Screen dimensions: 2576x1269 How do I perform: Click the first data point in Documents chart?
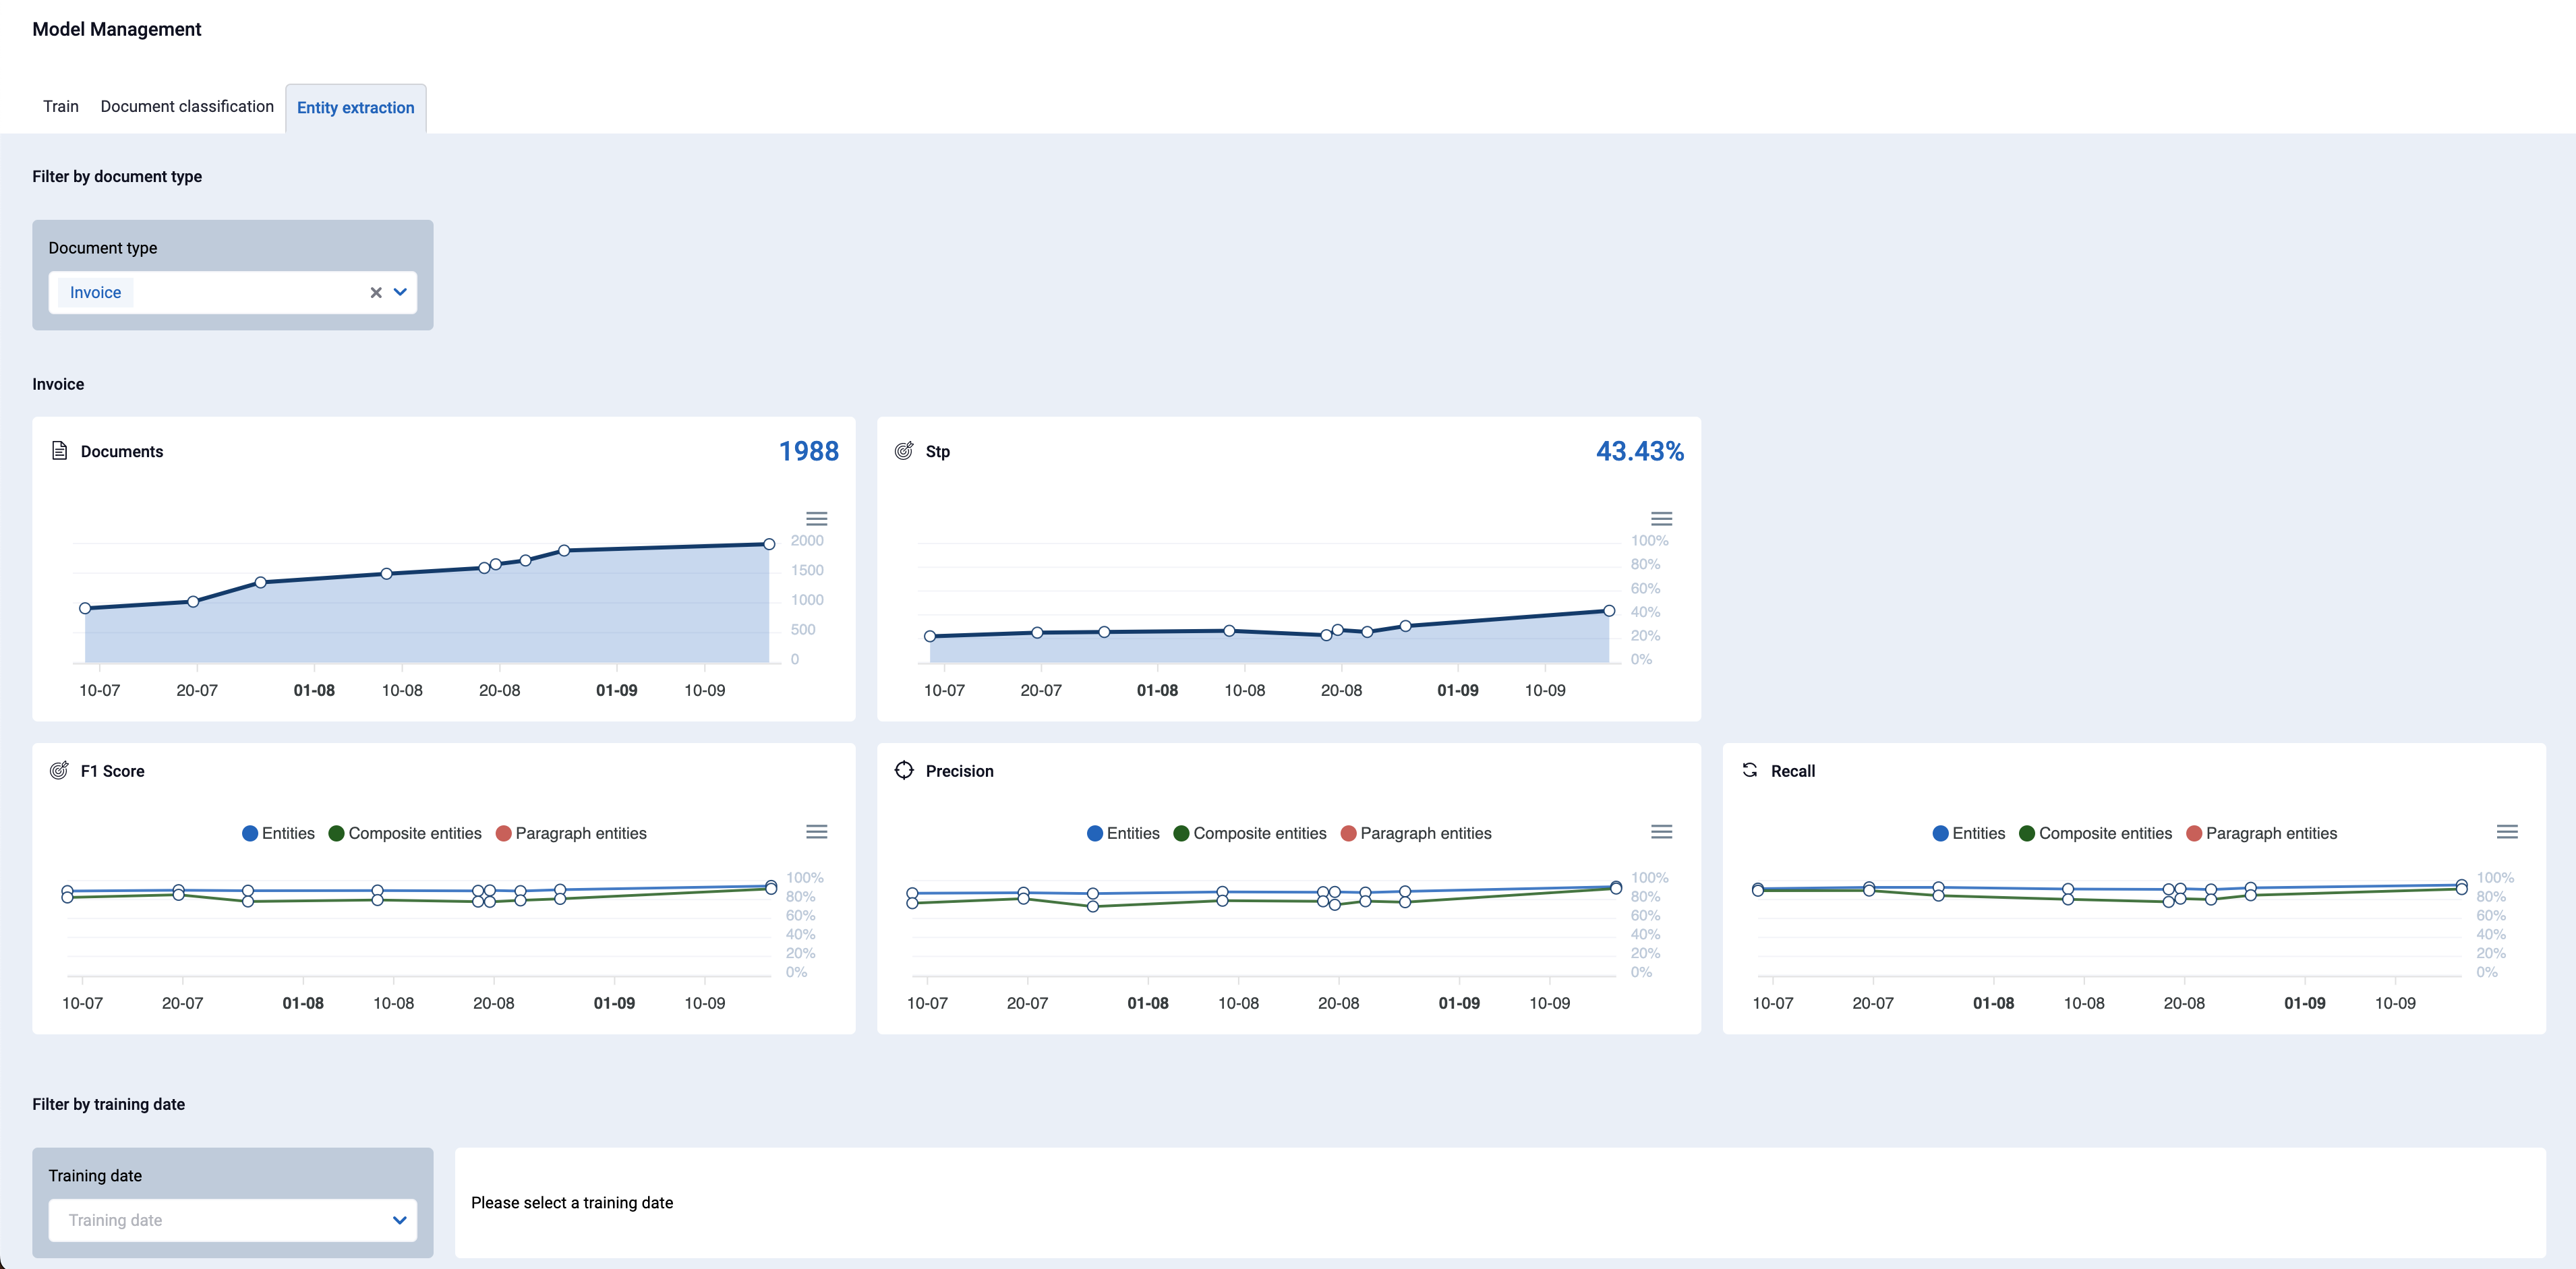[x=85, y=608]
